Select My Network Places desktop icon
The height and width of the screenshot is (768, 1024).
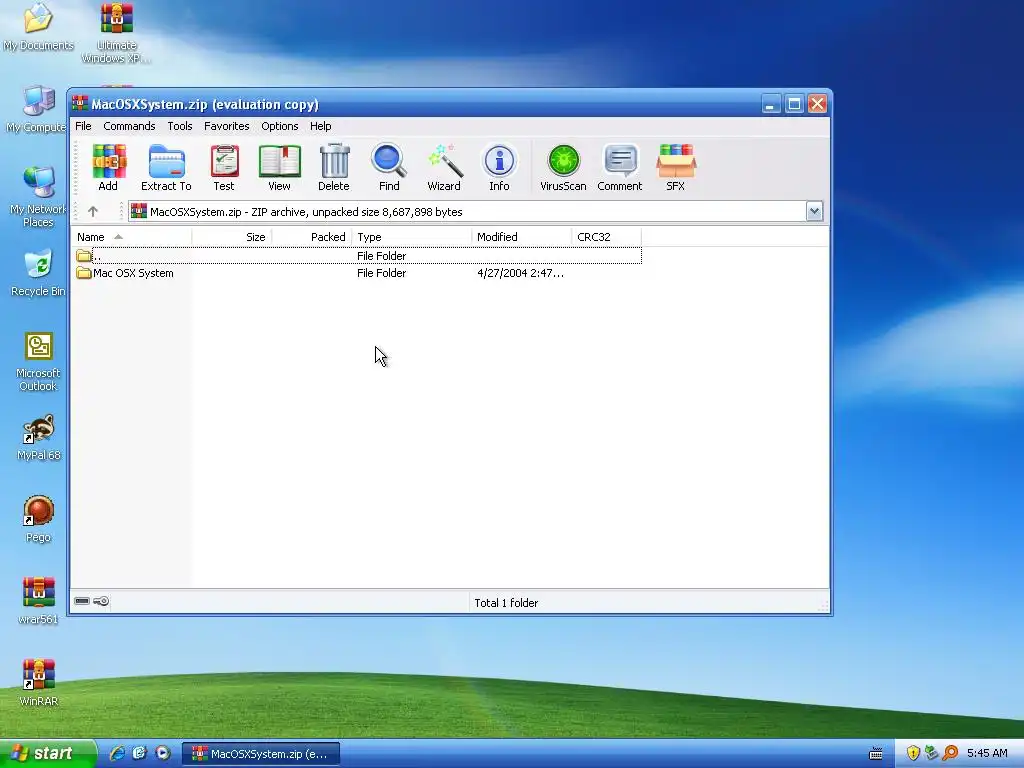[38, 197]
